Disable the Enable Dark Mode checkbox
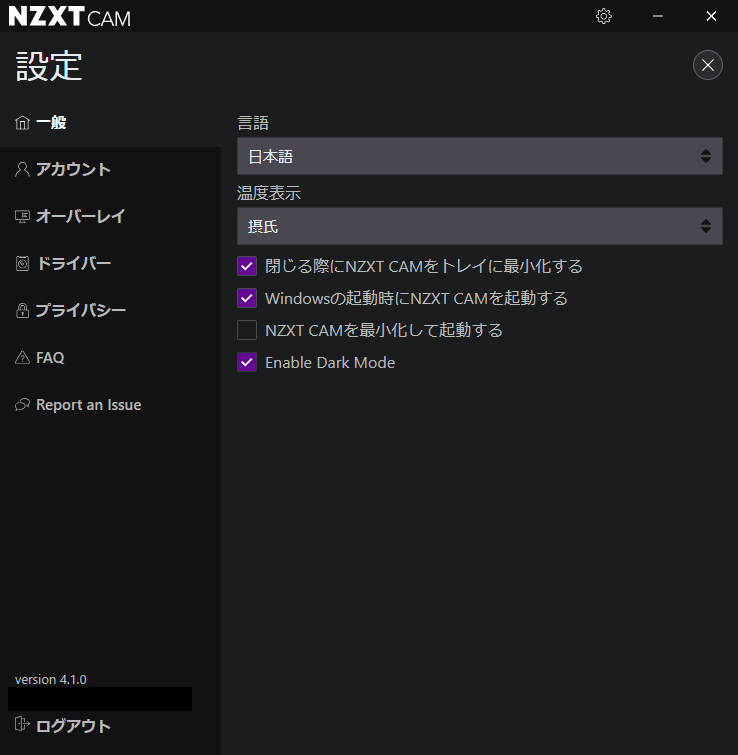The height and width of the screenshot is (755, 738). point(247,362)
